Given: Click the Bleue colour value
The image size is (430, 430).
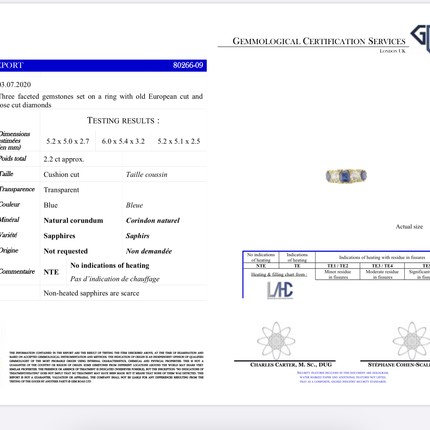Looking at the screenshot, I should (134, 205).
